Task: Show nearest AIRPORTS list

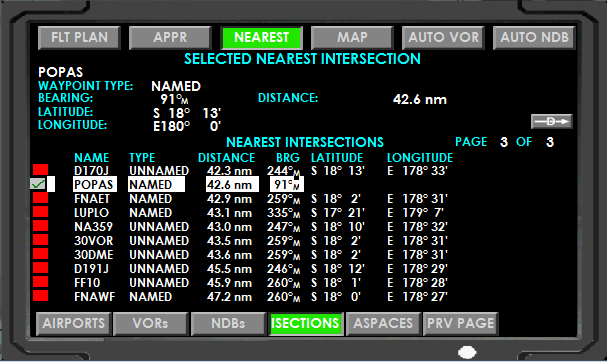Action: [x=74, y=324]
